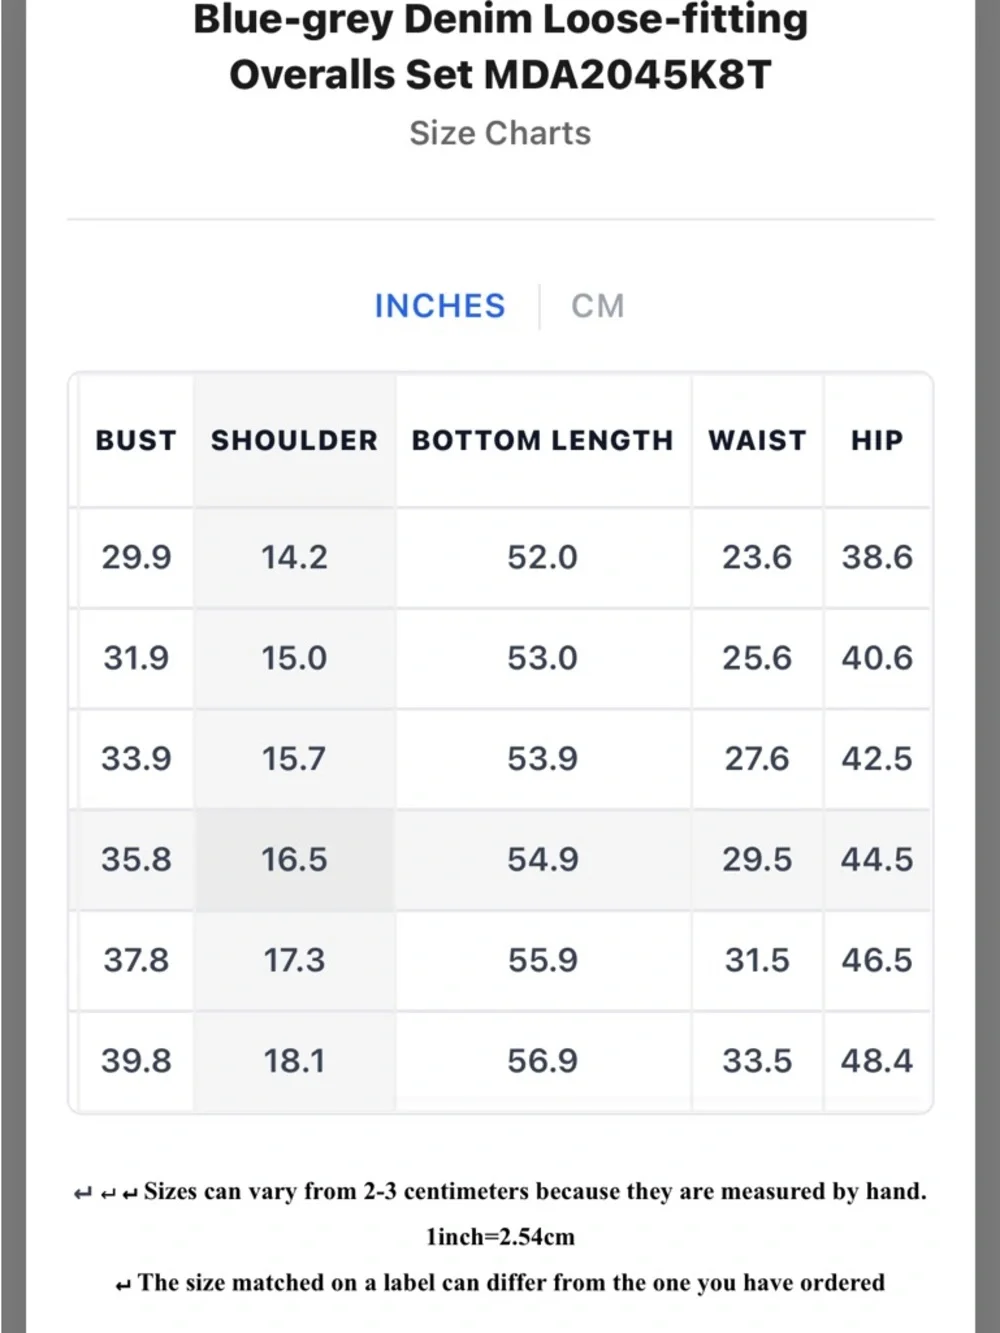Click the BOTTOM LENGTH column header

click(x=542, y=441)
